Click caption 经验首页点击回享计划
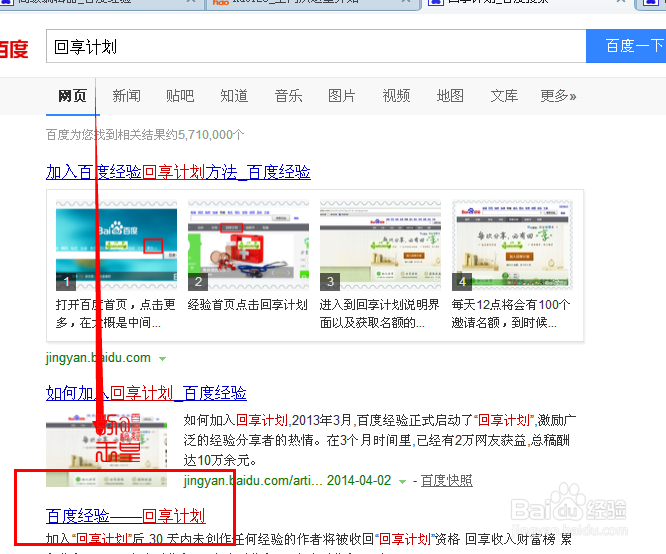Screen dimensions: 666x554 pos(248,305)
